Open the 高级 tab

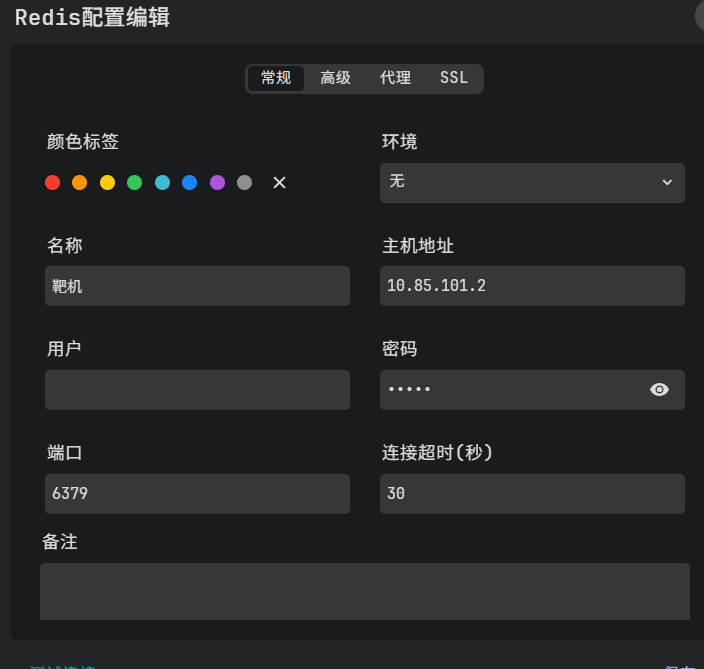335,79
